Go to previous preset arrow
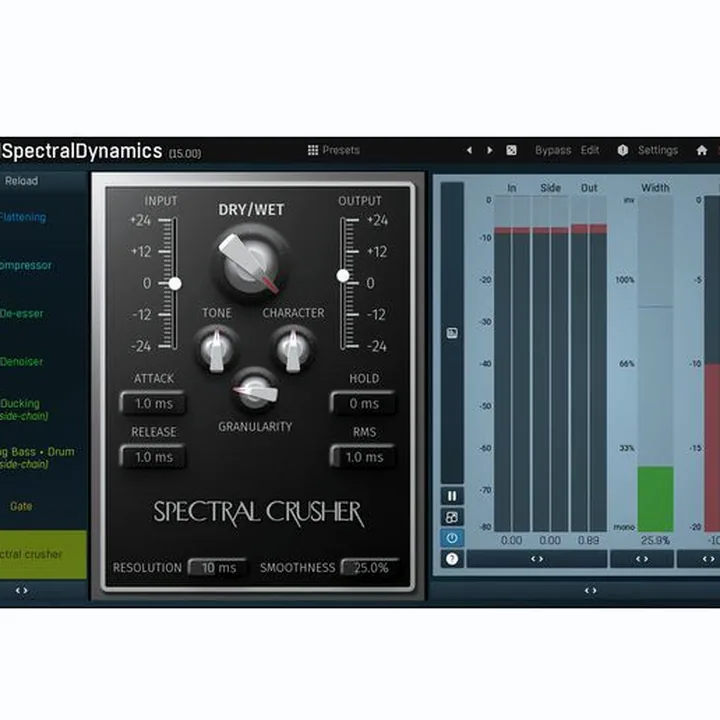This screenshot has width=720, height=720. 469,150
